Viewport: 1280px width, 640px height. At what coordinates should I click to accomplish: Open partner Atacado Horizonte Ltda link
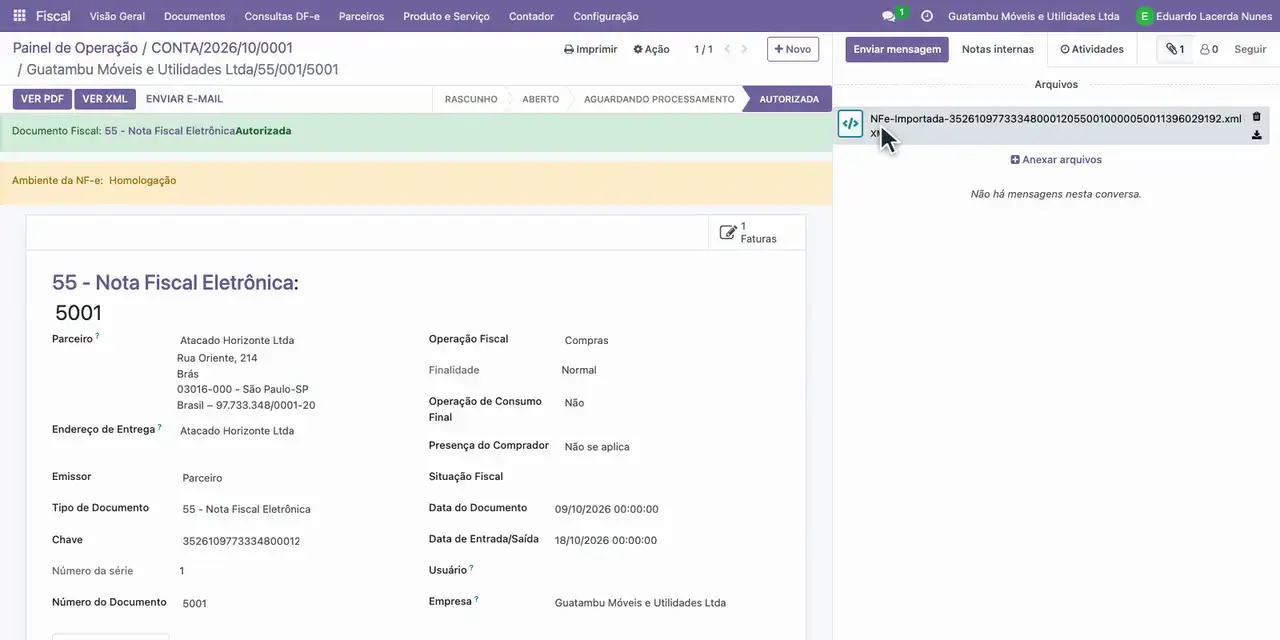tap(237, 340)
